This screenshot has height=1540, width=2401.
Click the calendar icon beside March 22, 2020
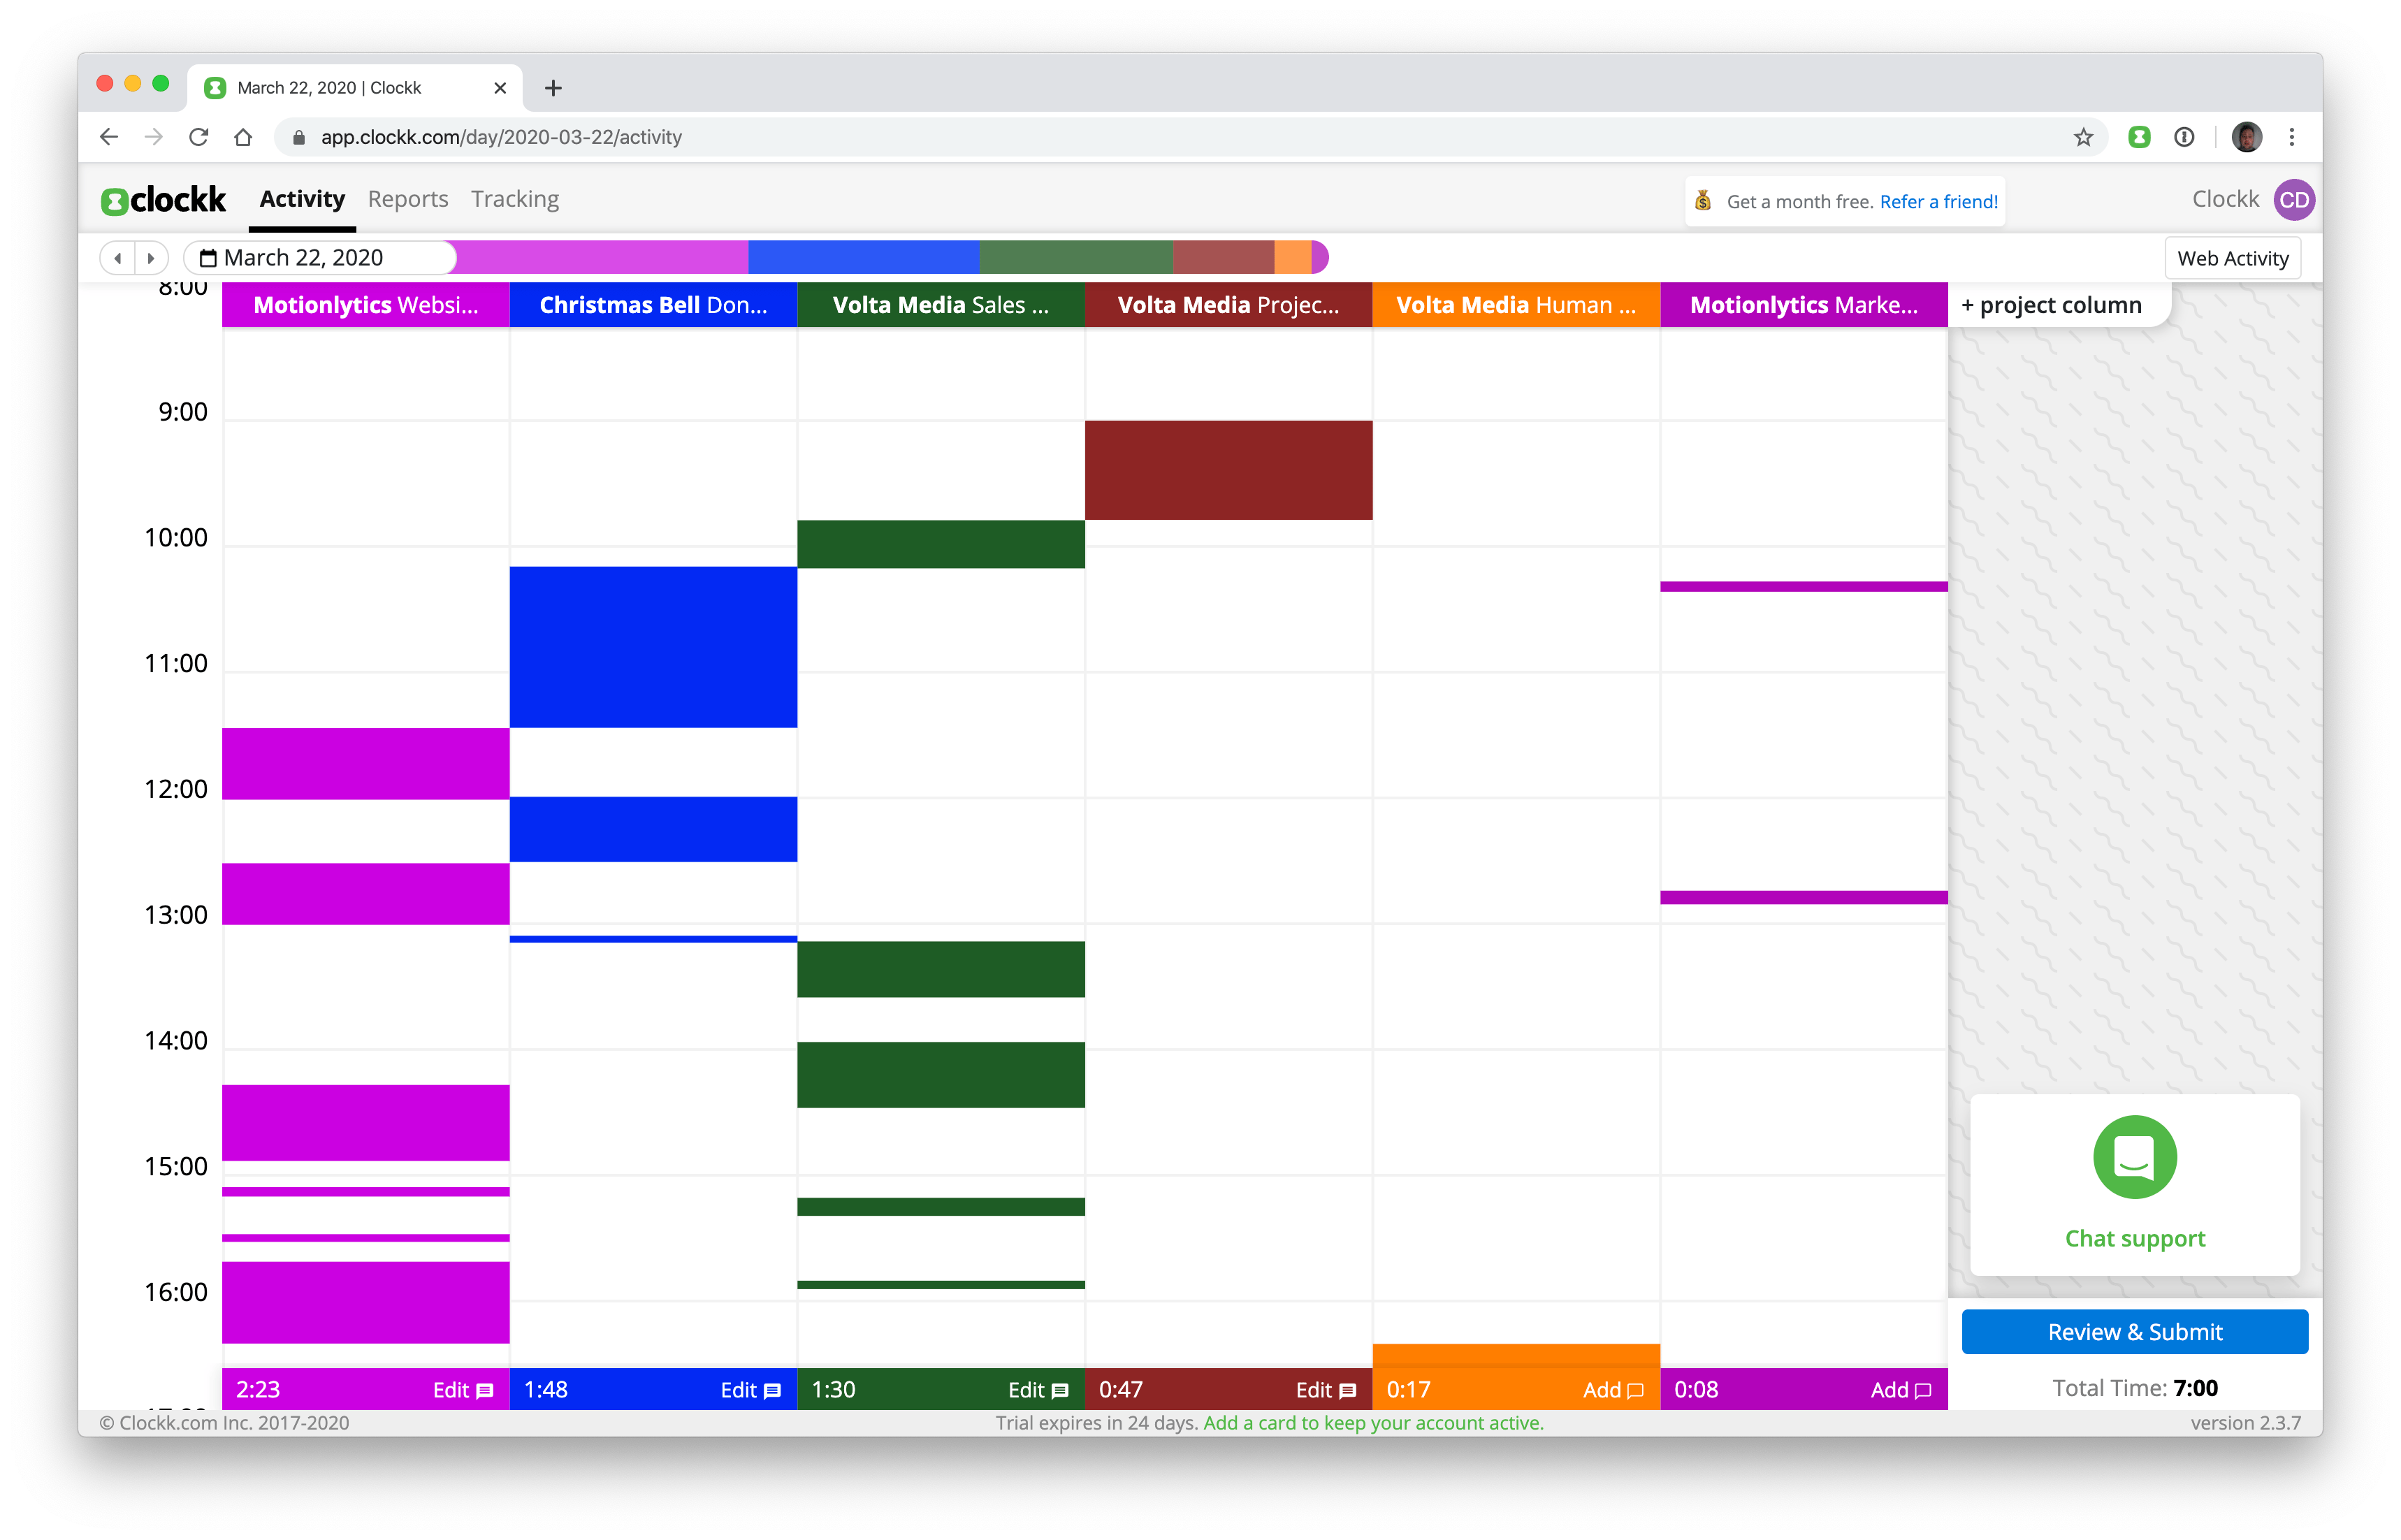pos(208,258)
